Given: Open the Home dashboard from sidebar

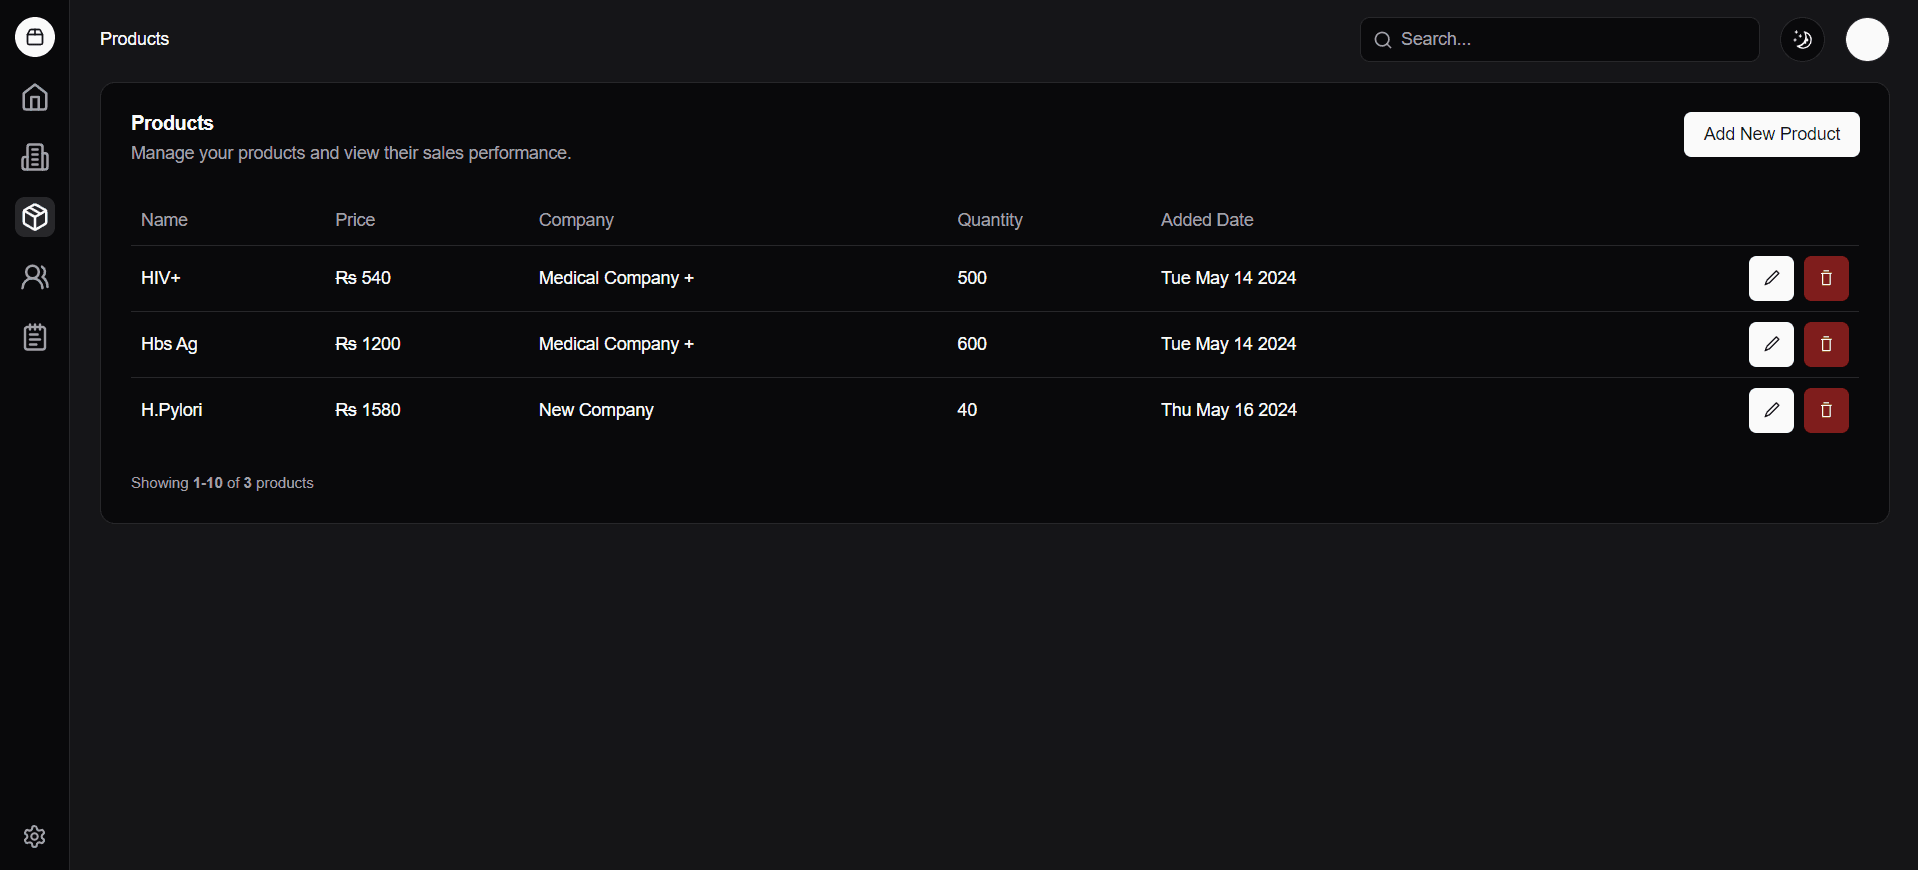Looking at the screenshot, I should (35, 98).
